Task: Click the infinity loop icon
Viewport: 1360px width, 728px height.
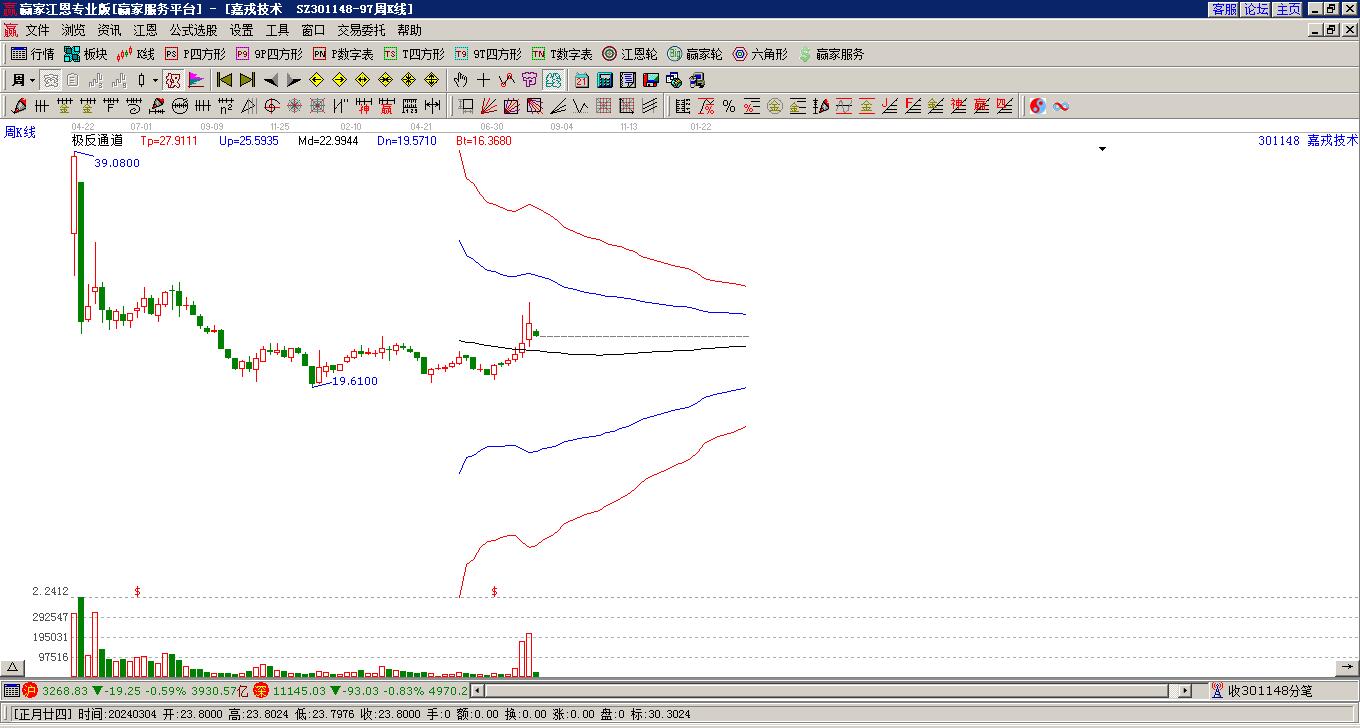Action: pos(1061,106)
